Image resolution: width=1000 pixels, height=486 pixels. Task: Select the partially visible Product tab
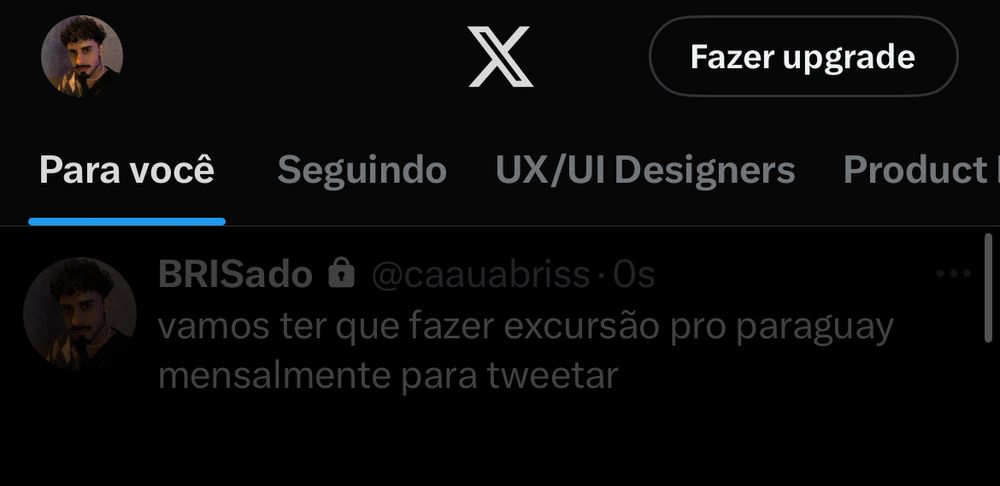[921, 170]
